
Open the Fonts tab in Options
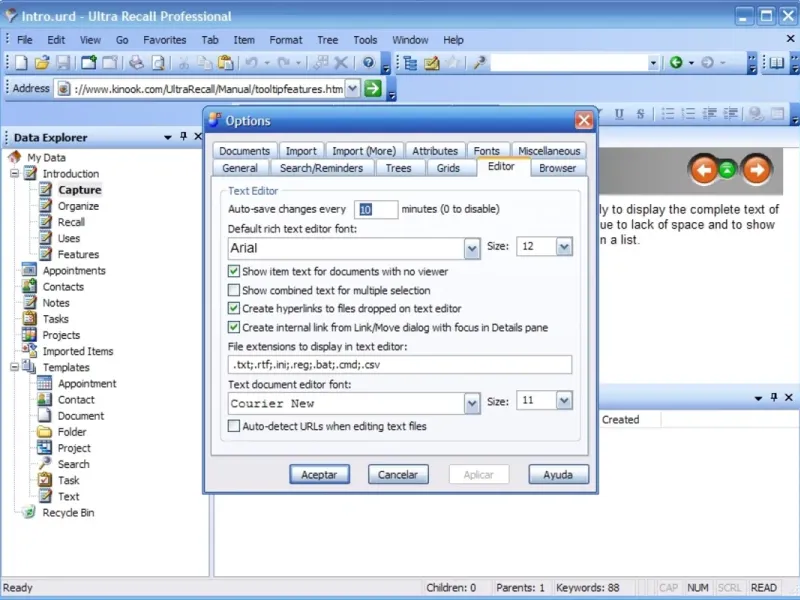pos(486,151)
